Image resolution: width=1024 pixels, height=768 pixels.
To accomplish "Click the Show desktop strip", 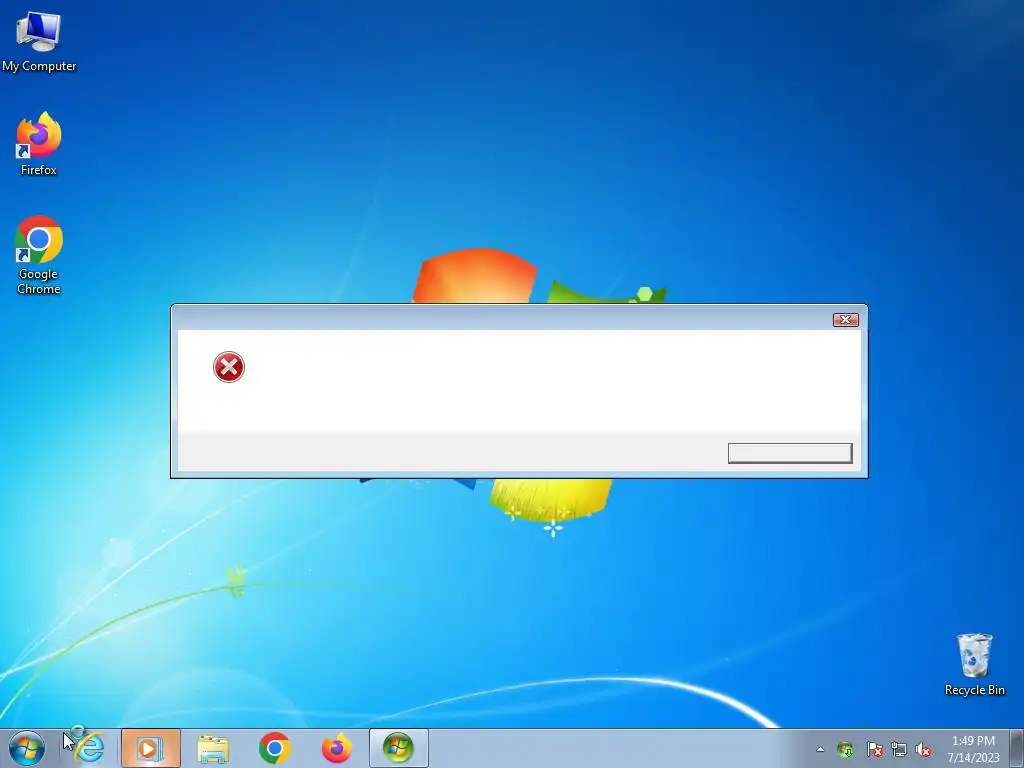I will [1017, 748].
